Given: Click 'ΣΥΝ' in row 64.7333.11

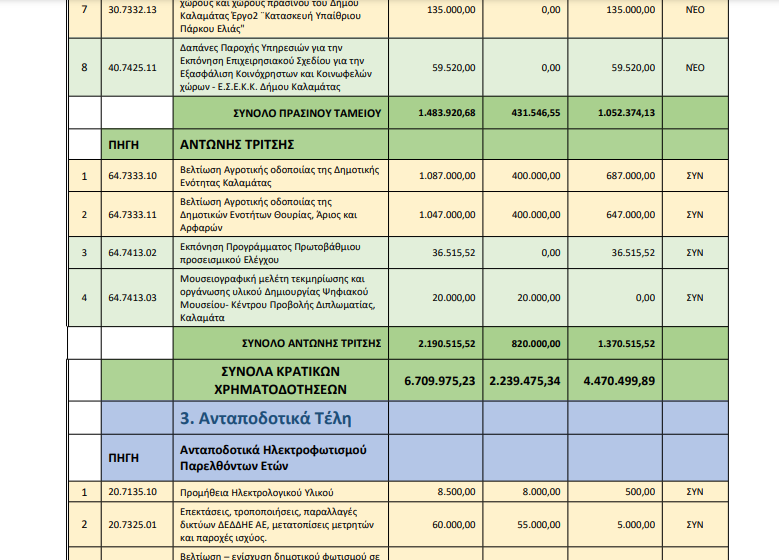Looking at the screenshot, I should (695, 215).
